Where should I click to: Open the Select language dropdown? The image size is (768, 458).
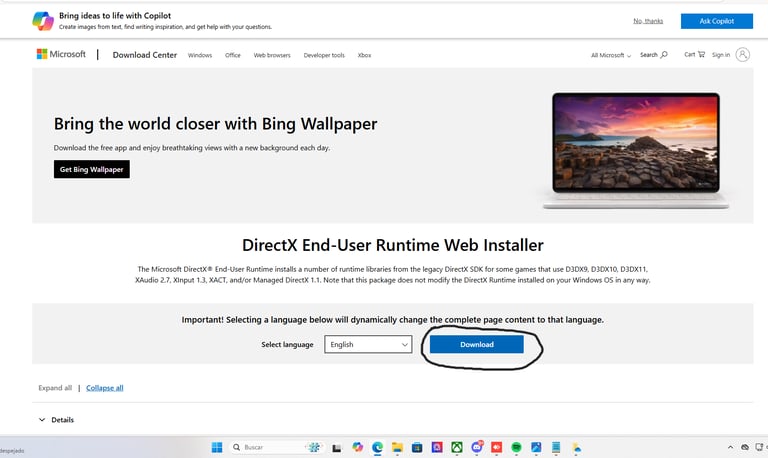coord(368,344)
